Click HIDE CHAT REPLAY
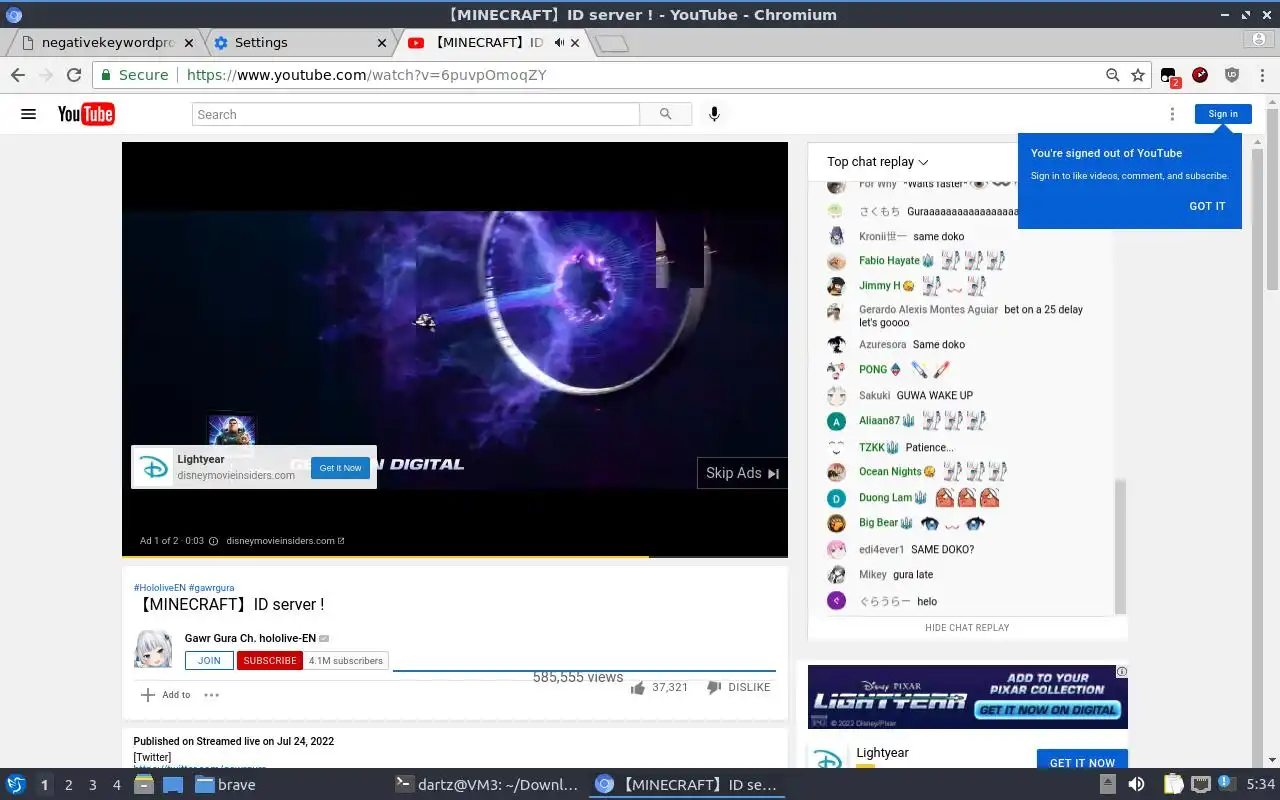 pyautogui.click(x=967, y=628)
